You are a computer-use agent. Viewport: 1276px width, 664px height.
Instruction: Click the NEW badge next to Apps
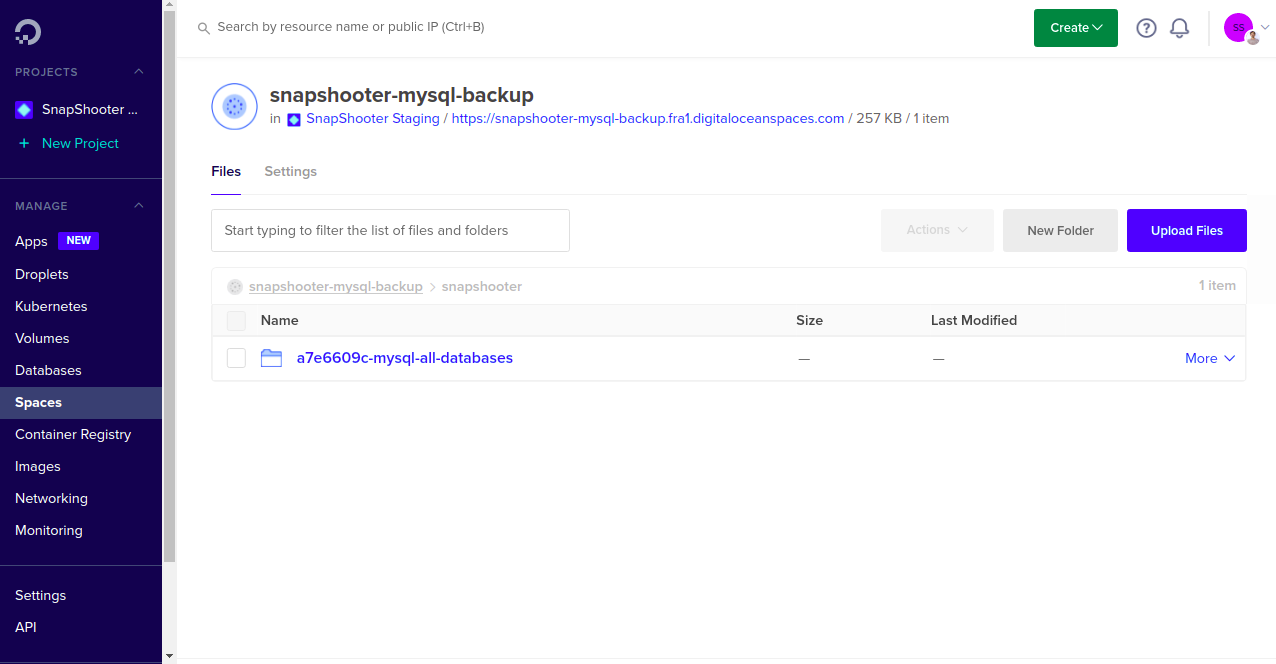(x=79, y=241)
